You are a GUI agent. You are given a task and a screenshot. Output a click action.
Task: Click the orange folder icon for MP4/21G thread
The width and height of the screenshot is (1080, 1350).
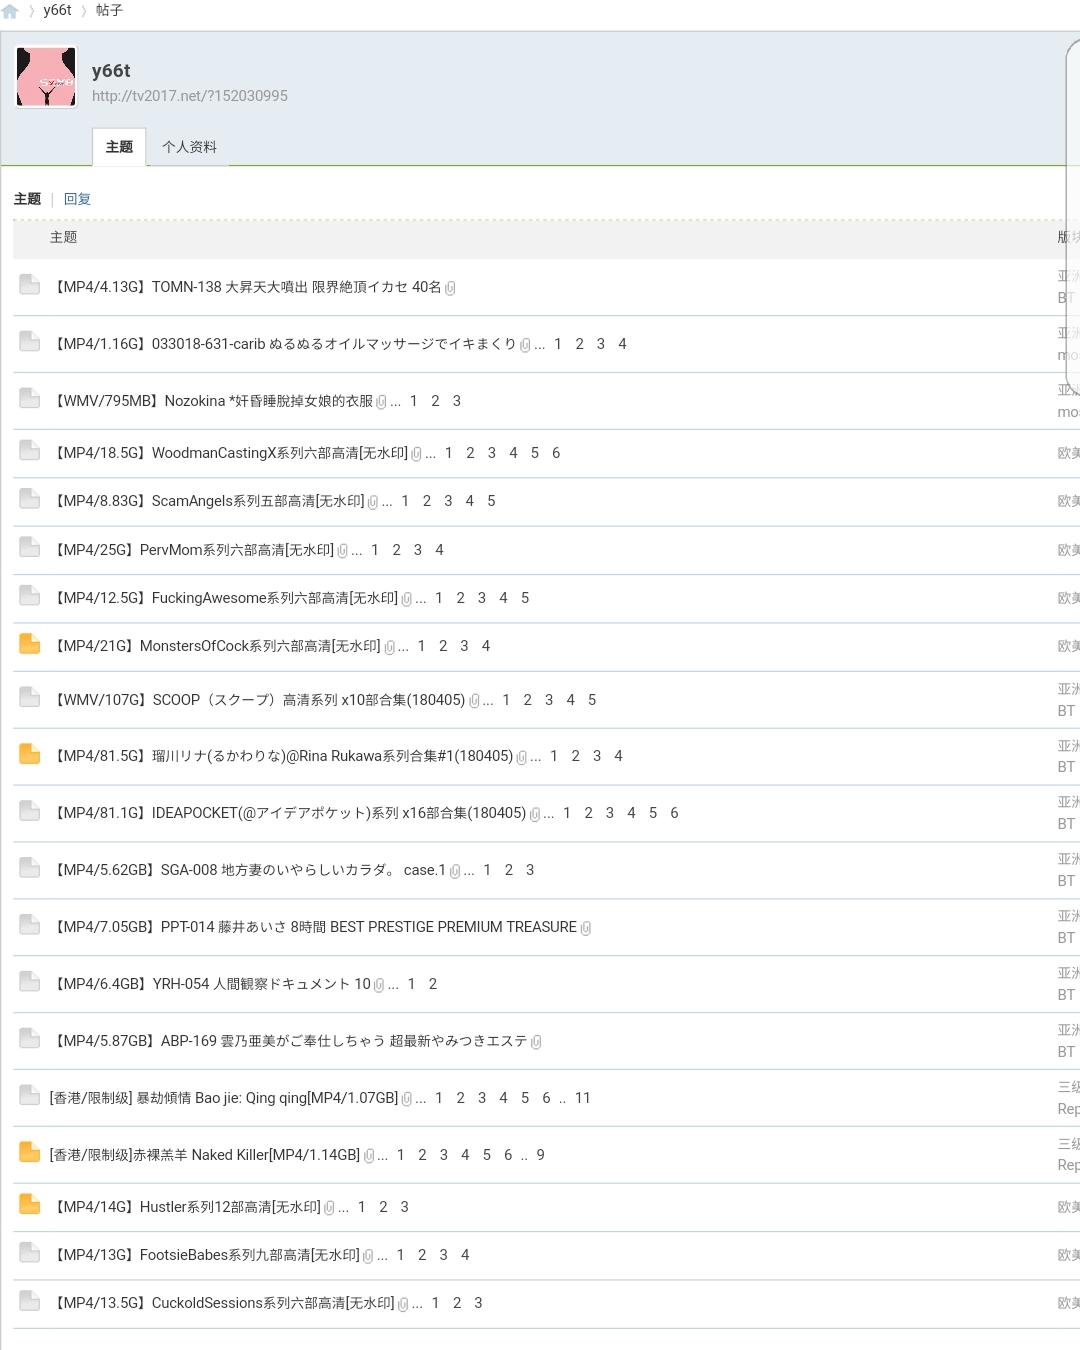pos(30,643)
